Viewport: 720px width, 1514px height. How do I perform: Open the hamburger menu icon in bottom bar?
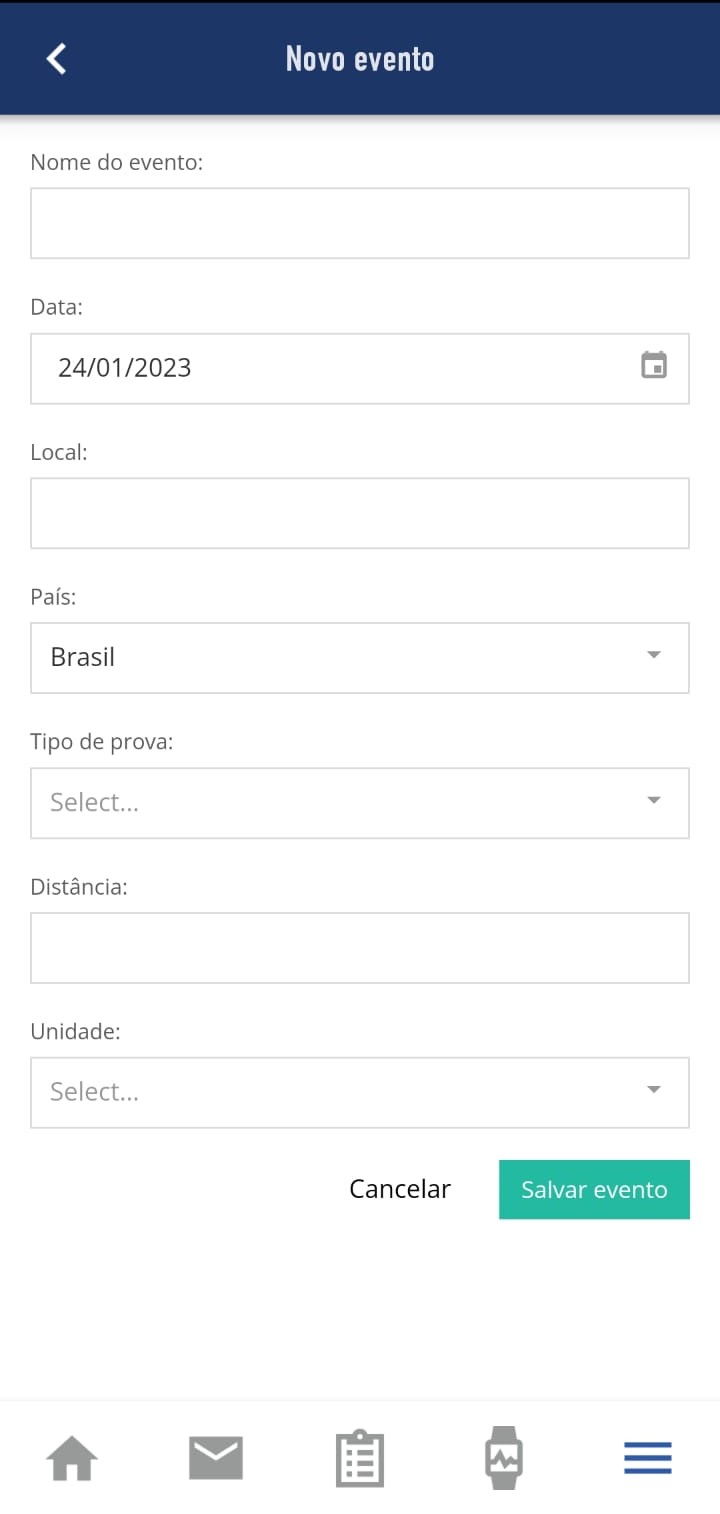648,1458
